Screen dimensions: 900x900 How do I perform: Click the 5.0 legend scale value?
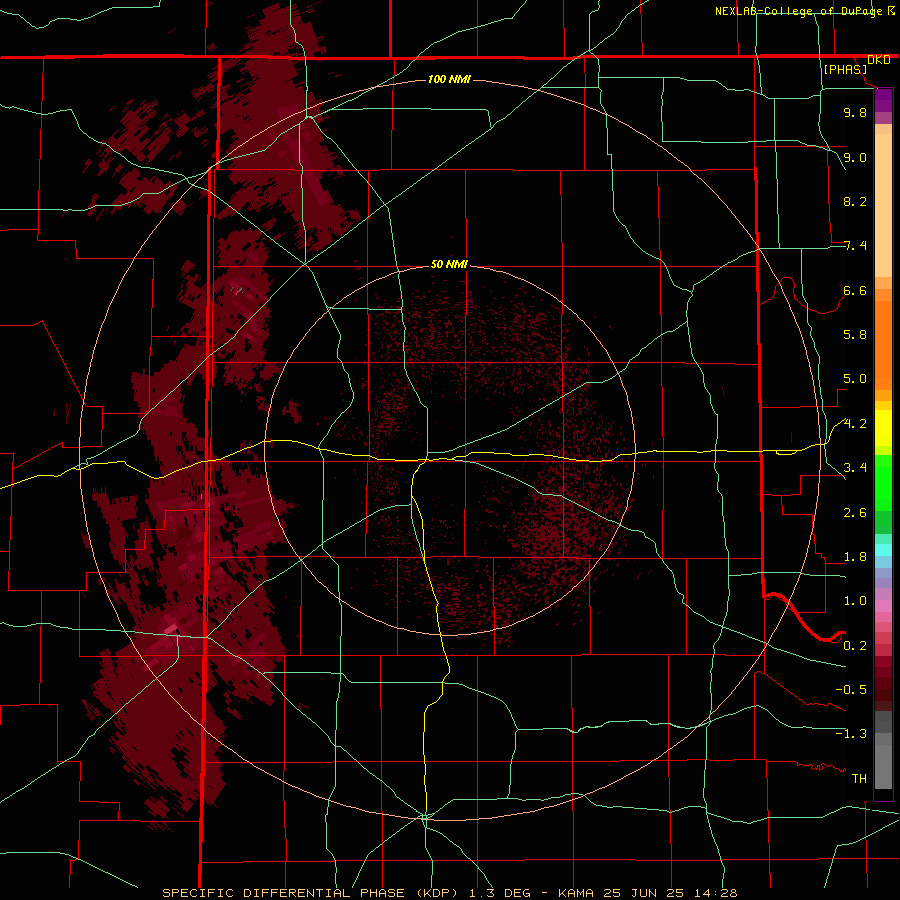[x=855, y=379]
